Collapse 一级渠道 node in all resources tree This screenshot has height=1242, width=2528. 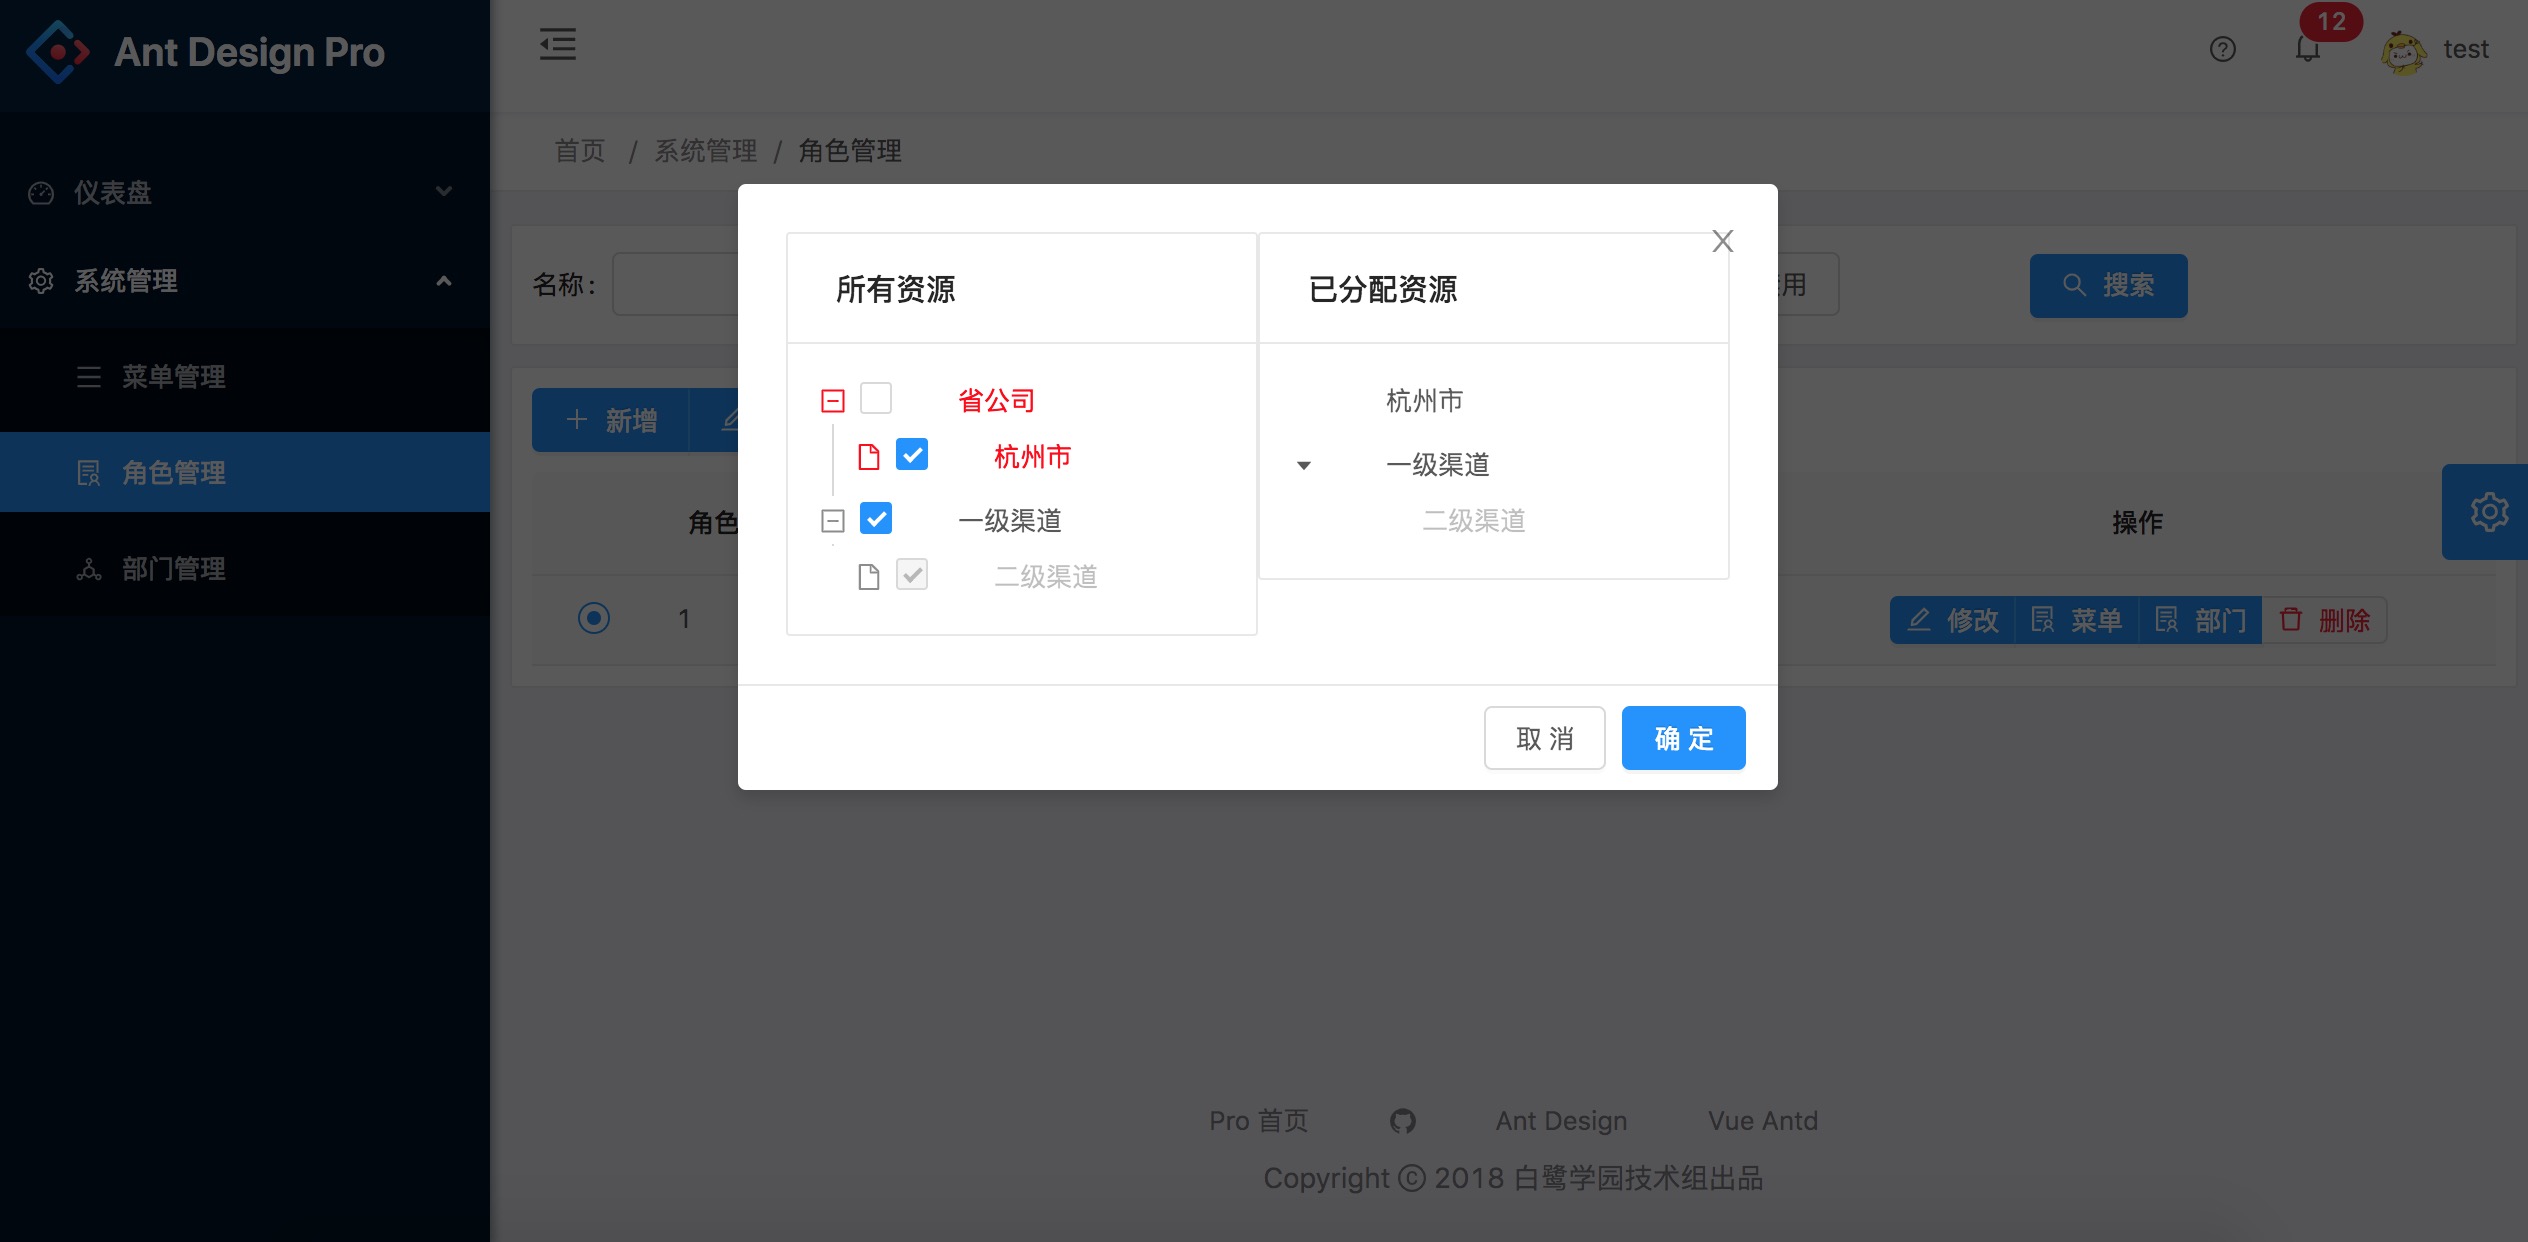(x=832, y=521)
